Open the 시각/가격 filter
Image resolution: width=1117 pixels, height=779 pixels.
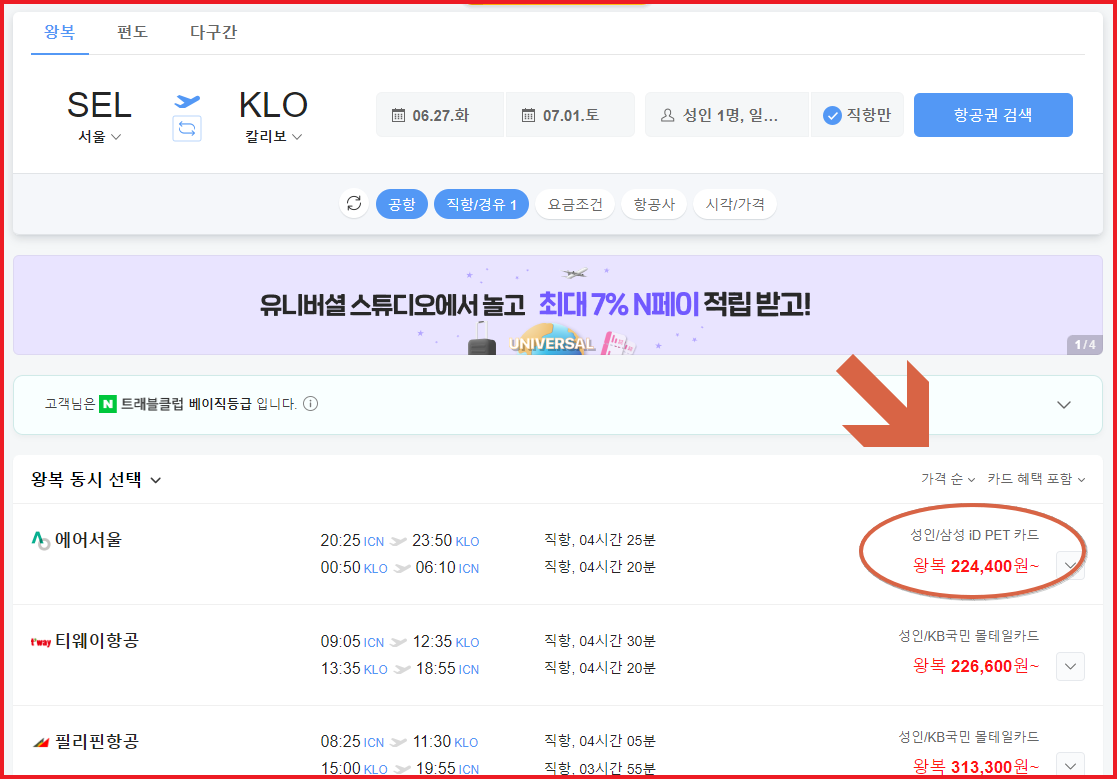pyautogui.click(x=734, y=204)
